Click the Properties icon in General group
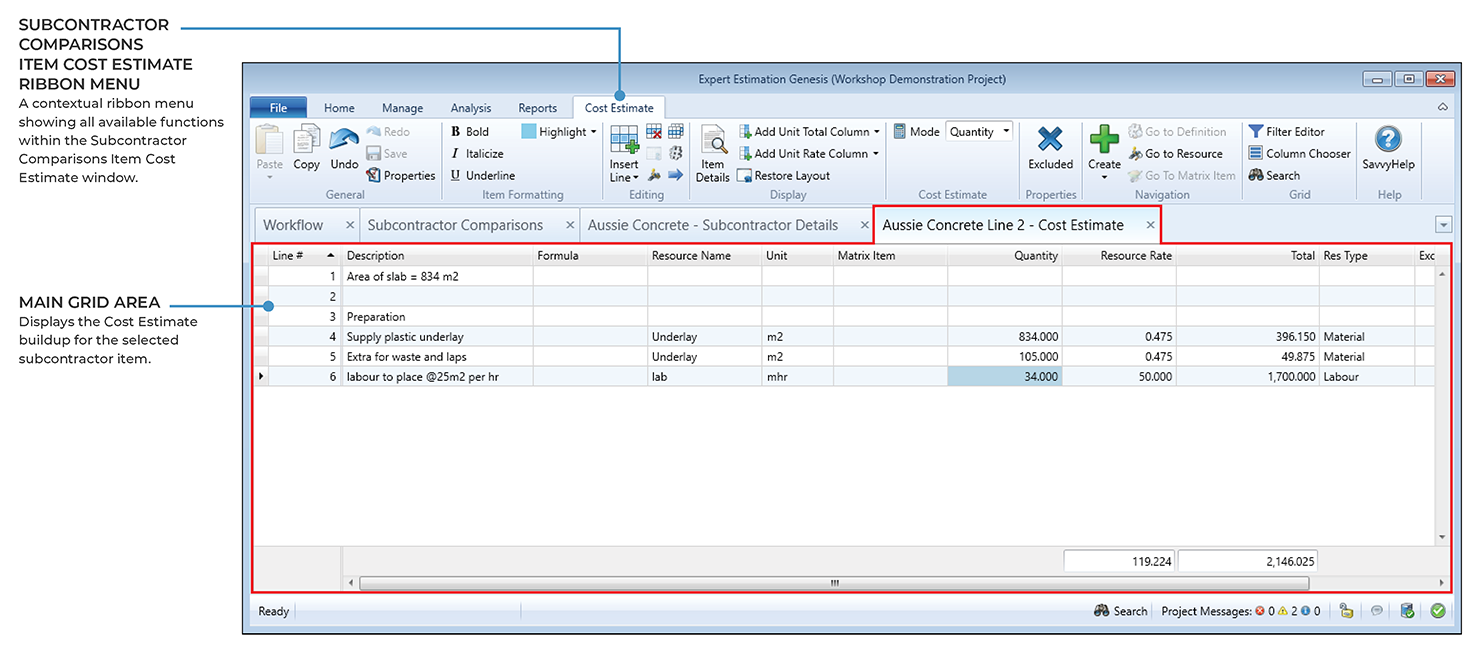The image size is (1480, 653). 374,175
